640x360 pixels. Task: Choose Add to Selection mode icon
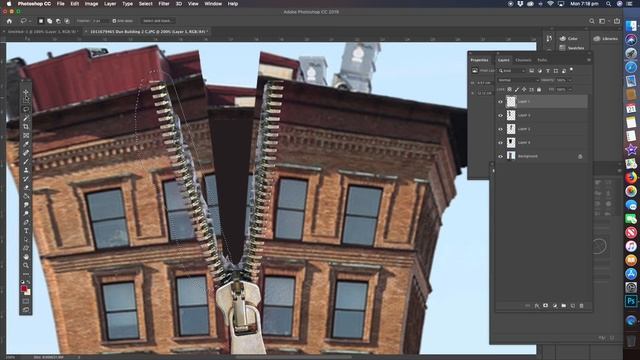pyautogui.click(x=49, y=21)
